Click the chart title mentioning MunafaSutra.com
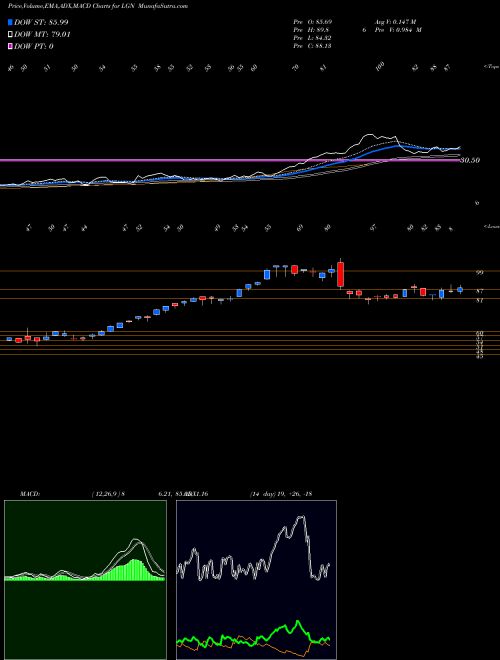This screenshot has height=660, width=500. click(98, 6)
